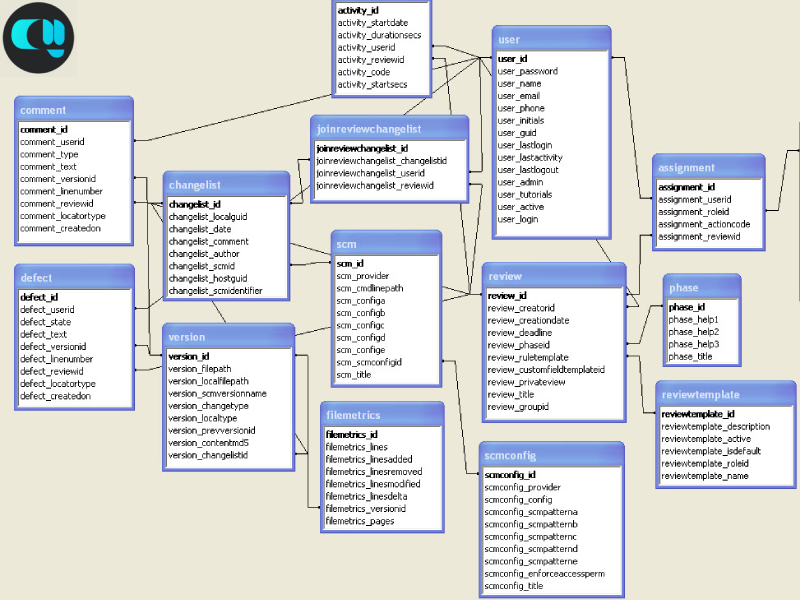Click the review table header
This screenshot has width=800, height=600.
point(554,276)
